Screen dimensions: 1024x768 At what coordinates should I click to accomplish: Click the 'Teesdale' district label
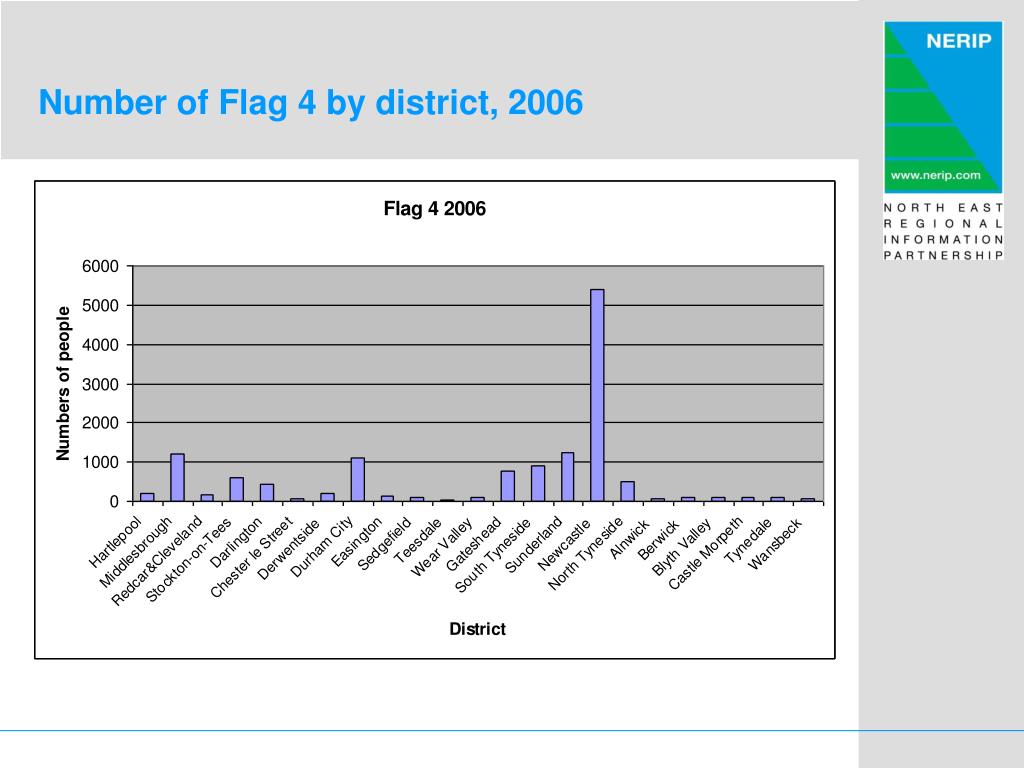point(418,541)
